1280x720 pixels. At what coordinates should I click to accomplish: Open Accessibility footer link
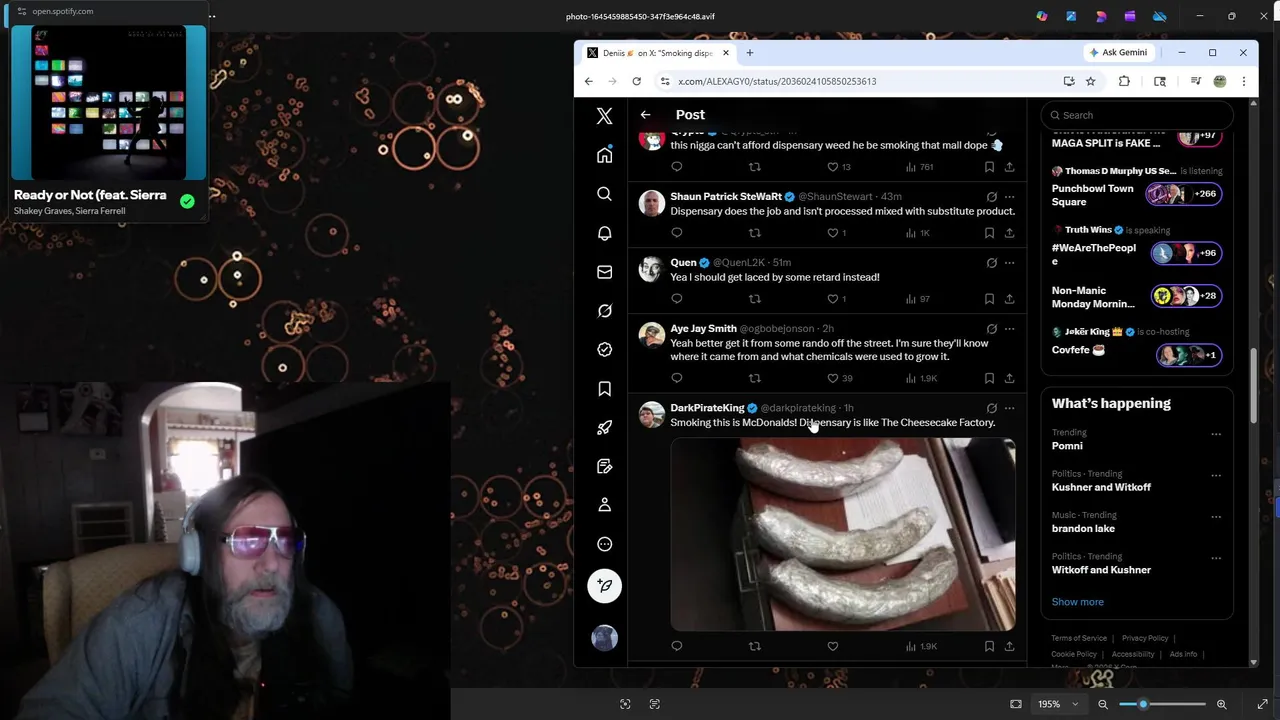(x=1133, y=654)
